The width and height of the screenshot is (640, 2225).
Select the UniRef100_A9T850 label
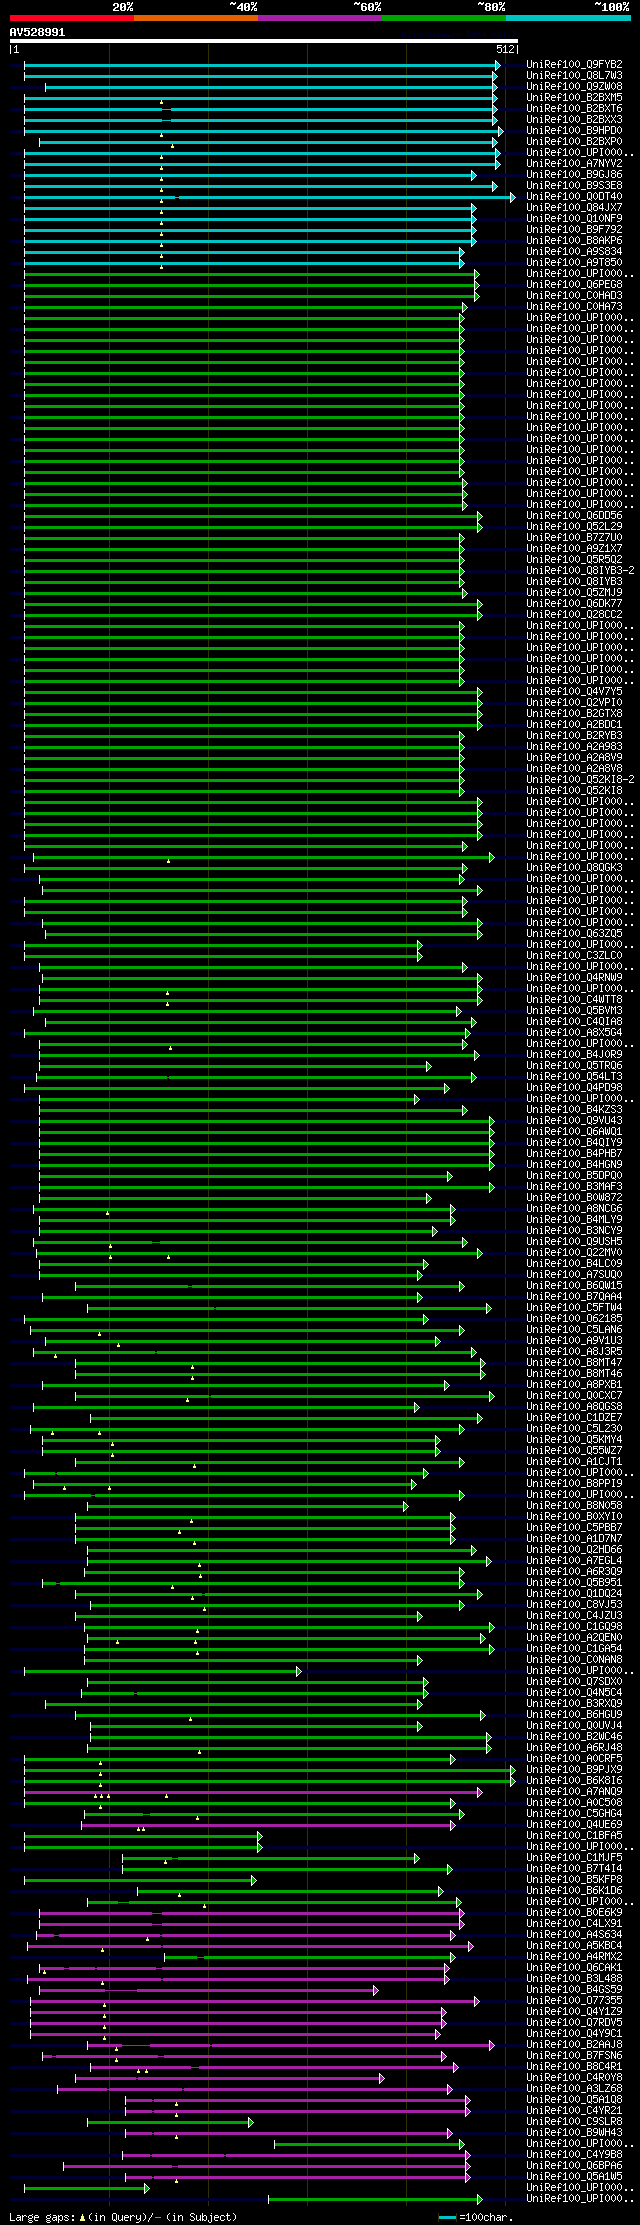[574, 263]
